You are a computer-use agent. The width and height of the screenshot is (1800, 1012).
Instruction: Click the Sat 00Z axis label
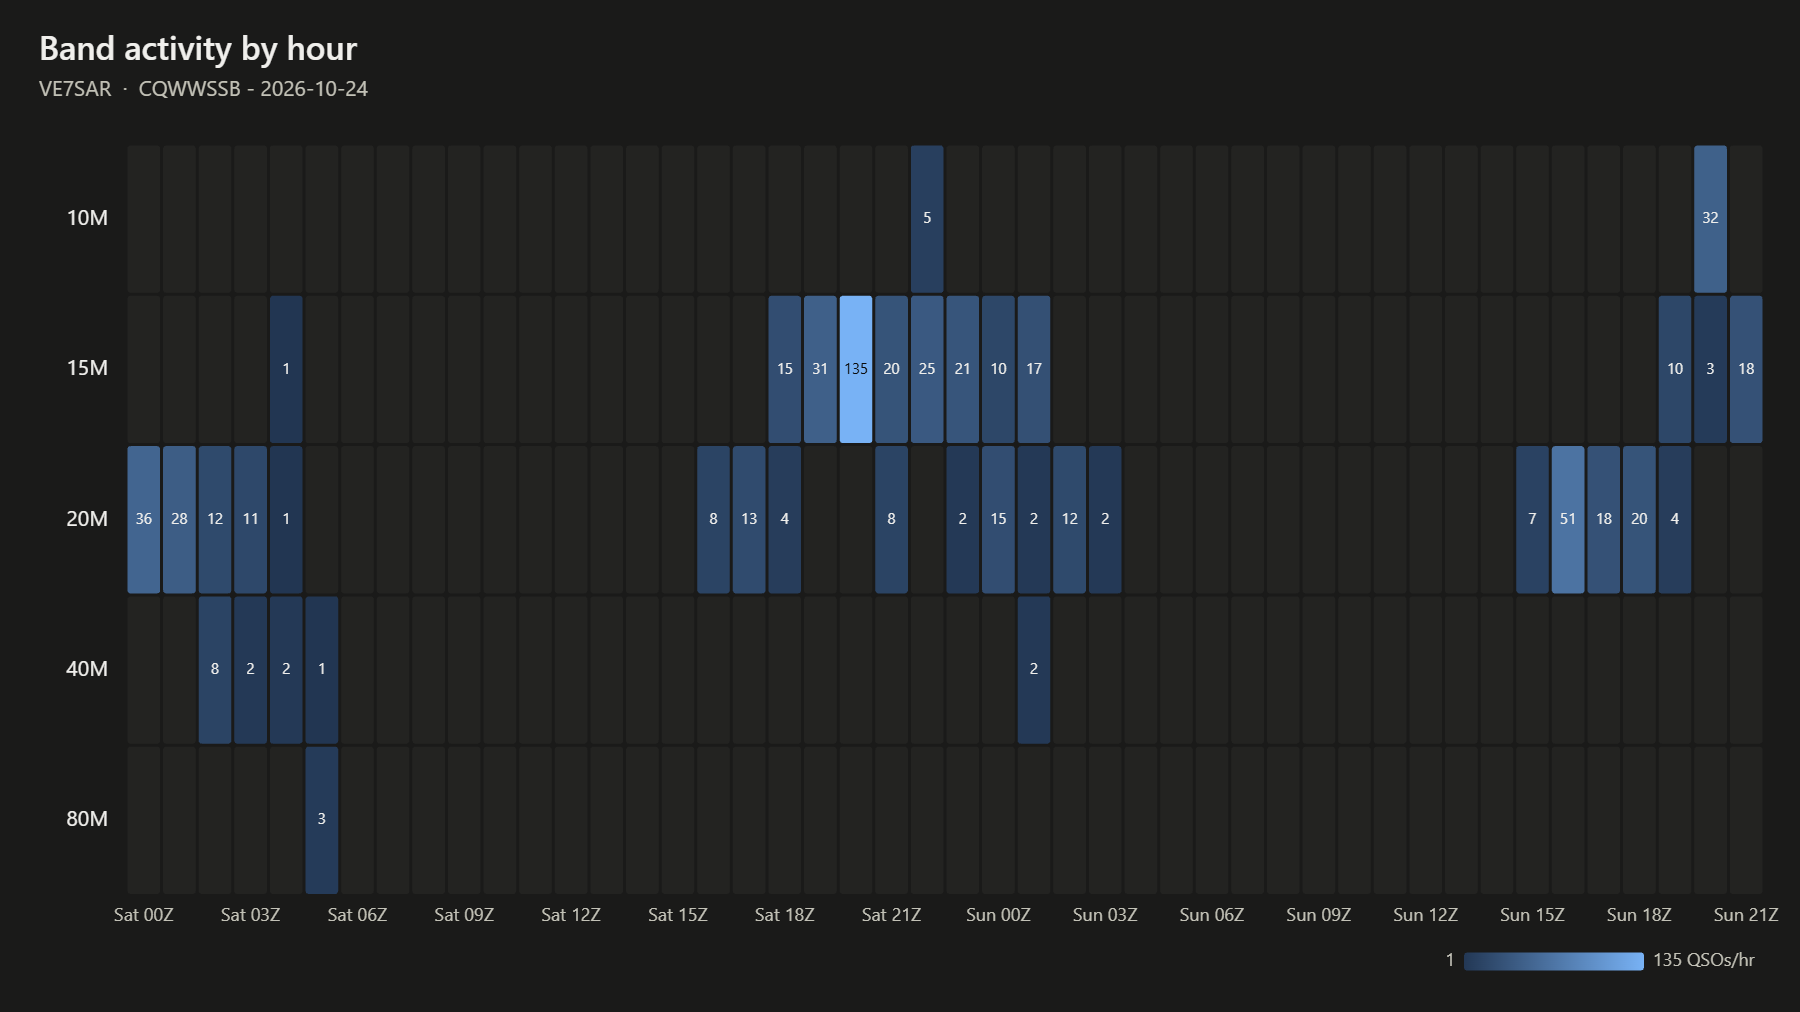click(144, 915)
